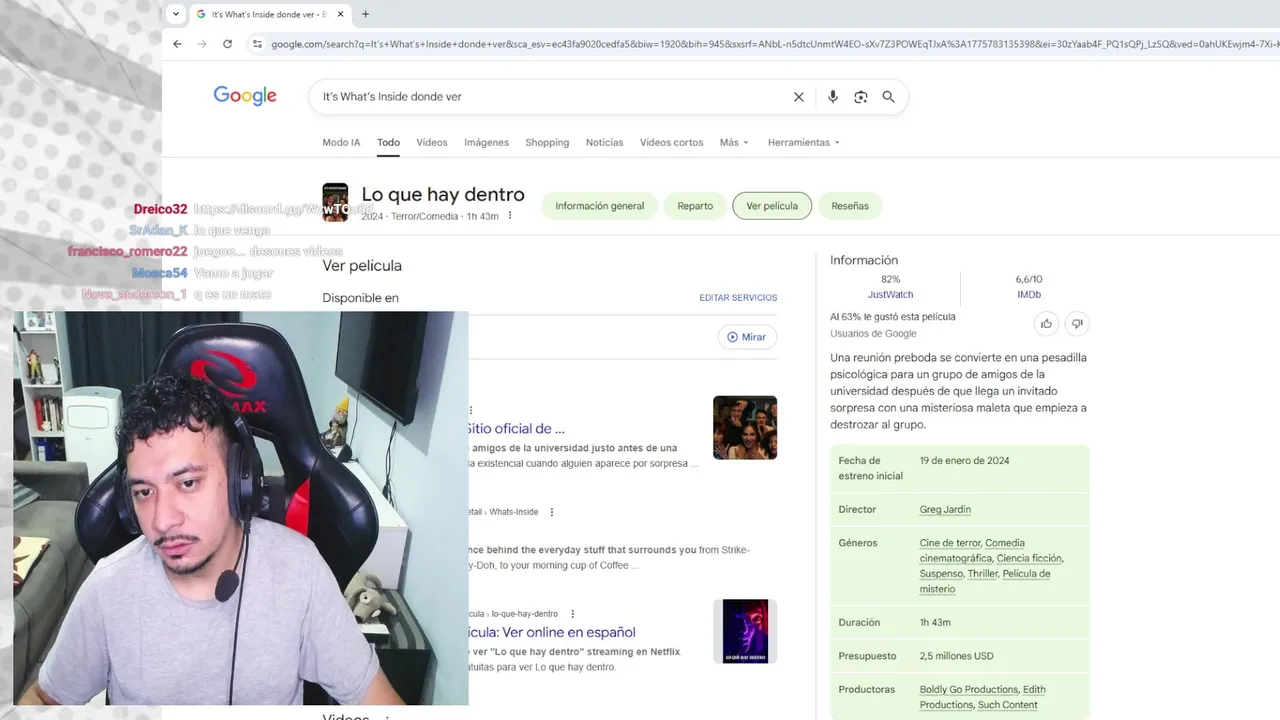
Task: View site information icon in address bar
Action: click(257, 44)
